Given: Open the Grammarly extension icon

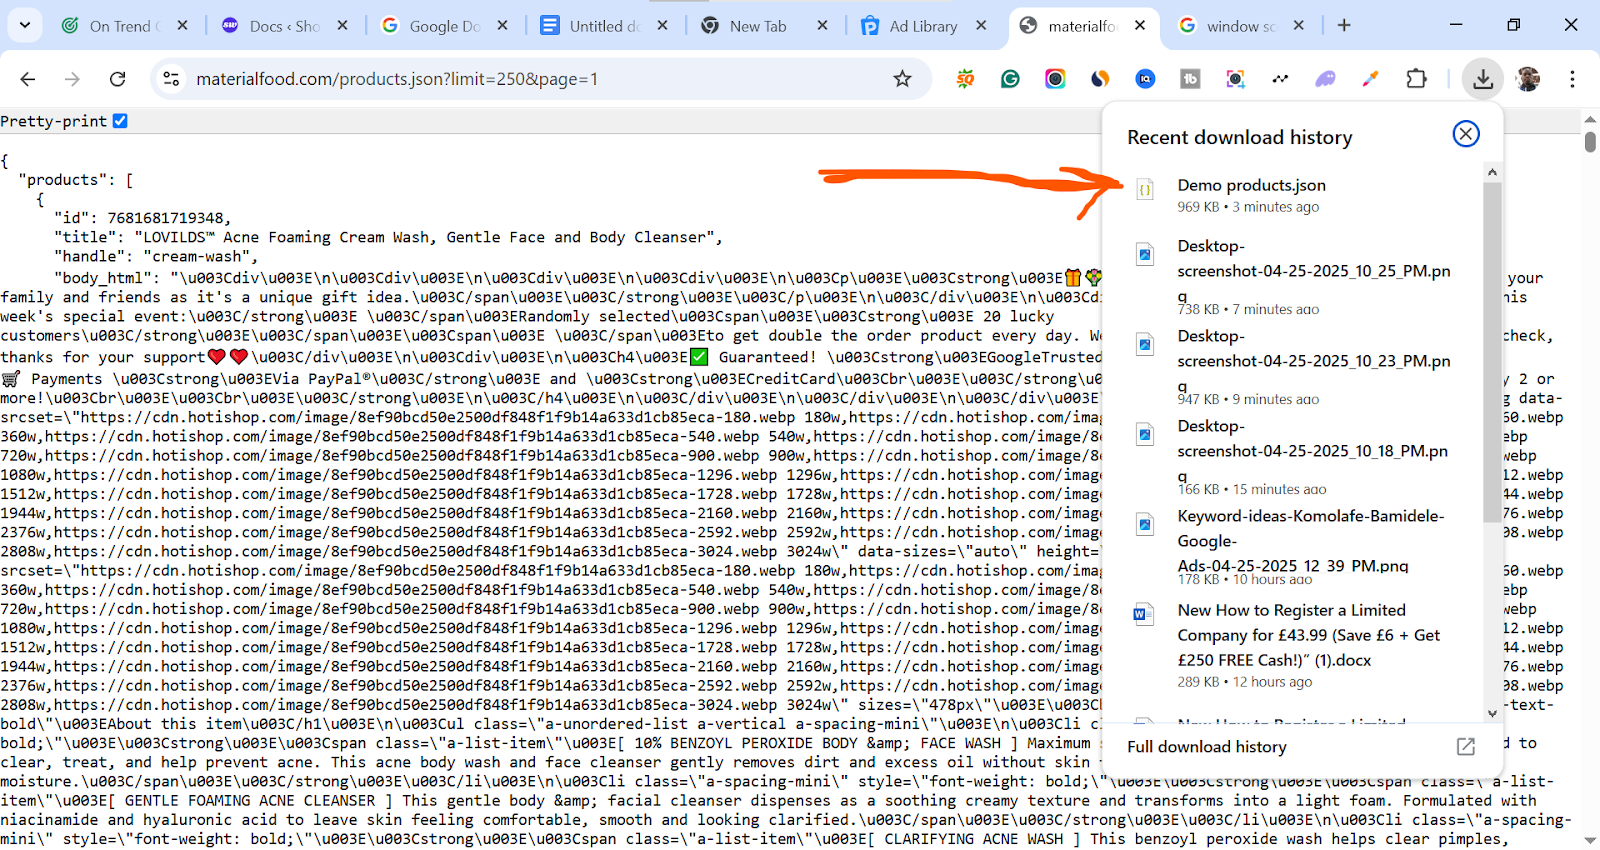Looking at the screenshot, I should click(x=1010, y=79).
